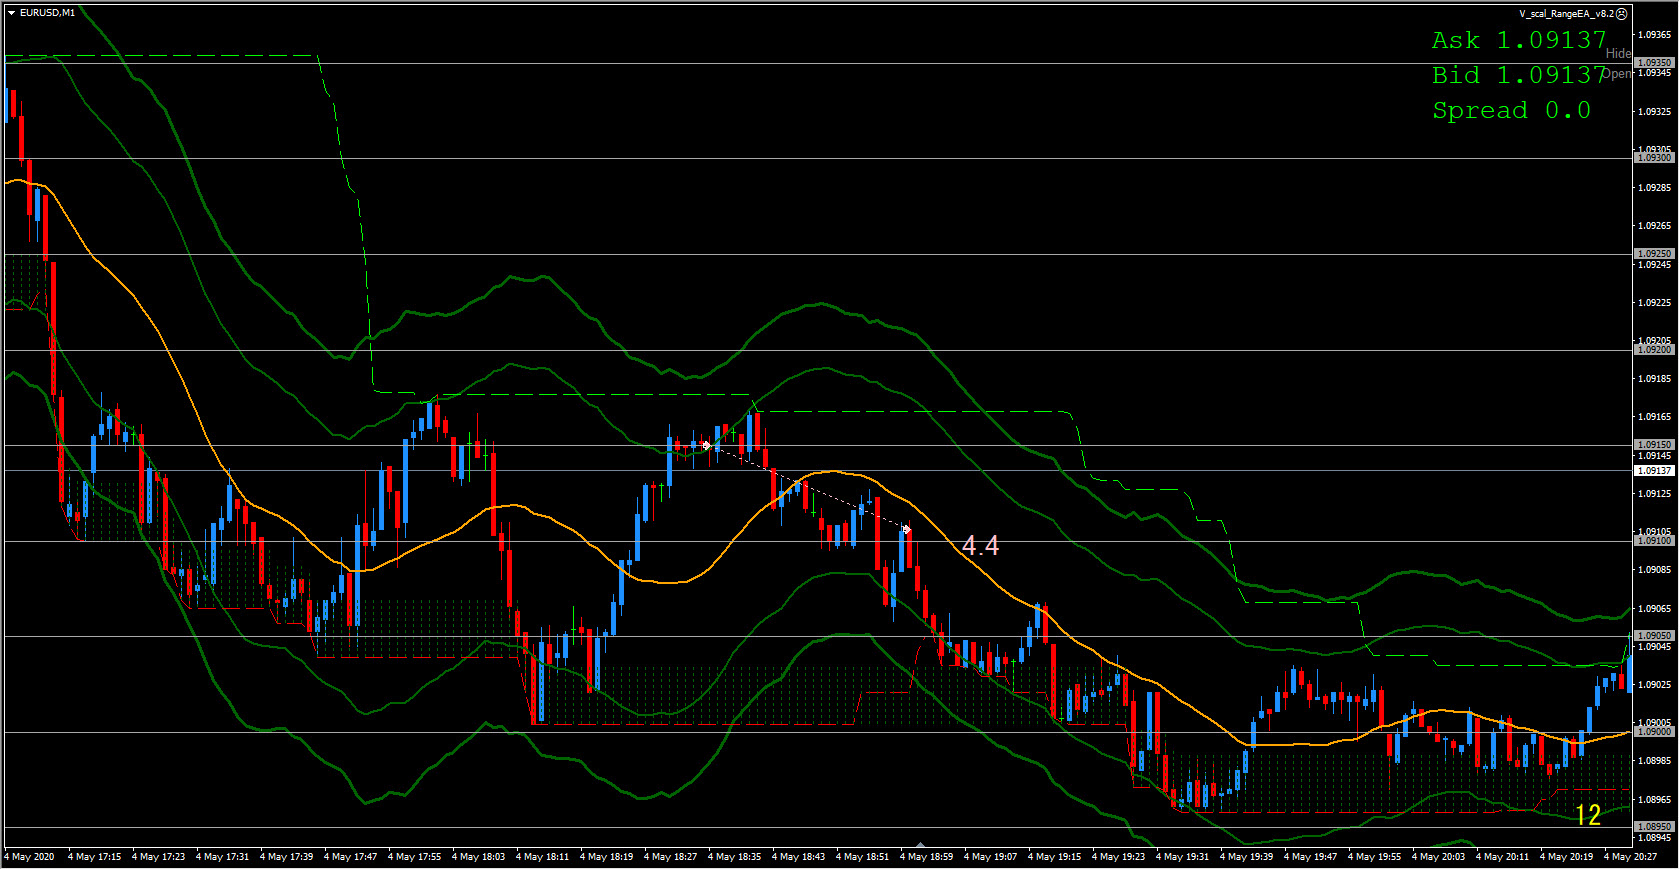Image resolution: width=1680 pixels, height=870 pixels.
Task: Click the 4 May 17:15 time label
Action: click(94, 857)
